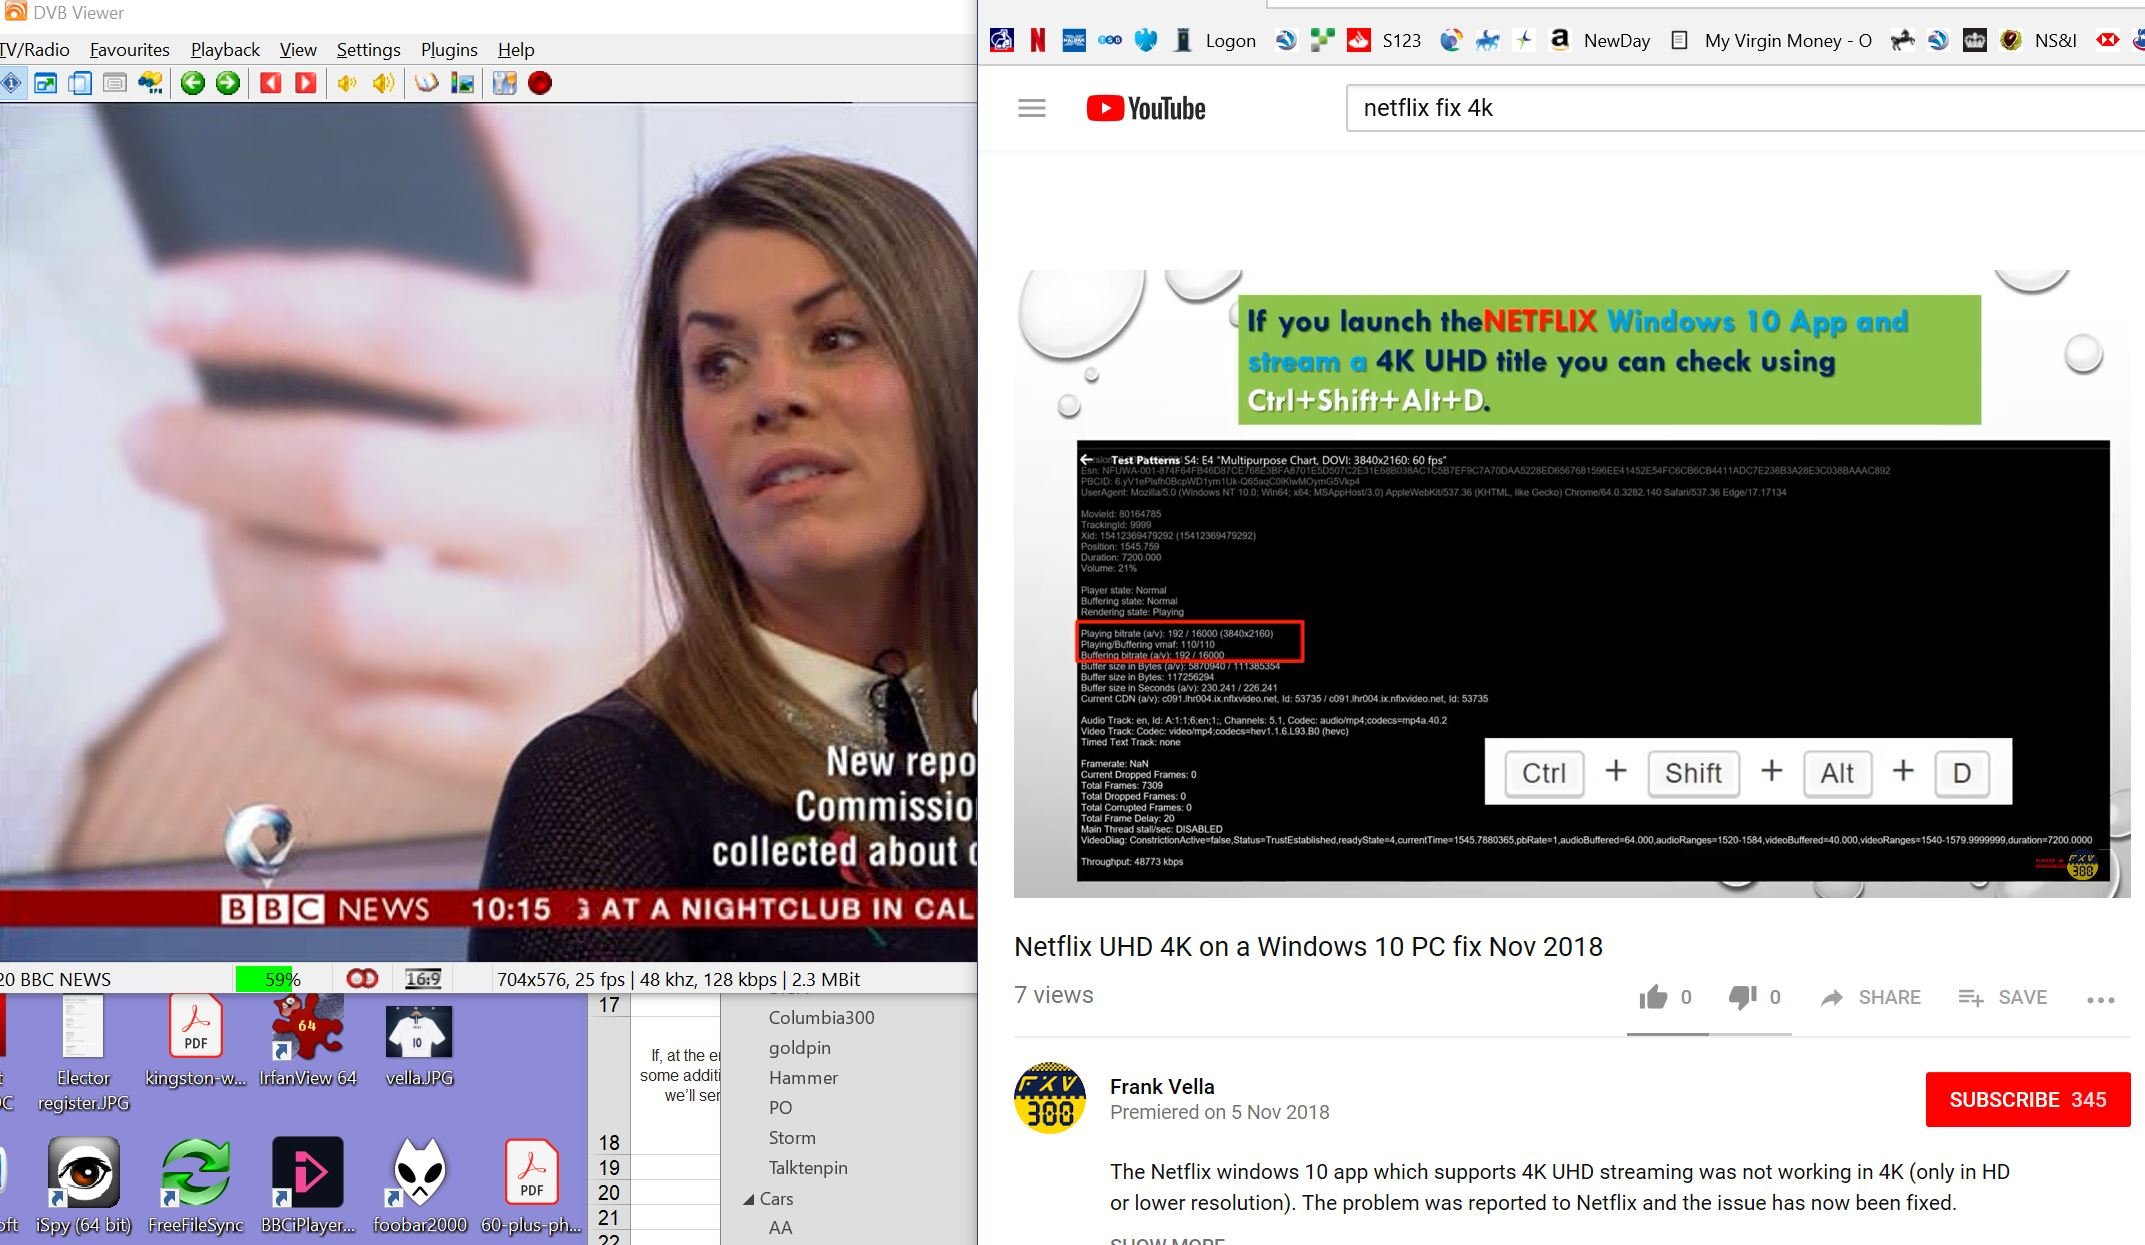Click the SAVE button under the video
Viewport: 2145px width, 1245px height.
[2003, 997]
